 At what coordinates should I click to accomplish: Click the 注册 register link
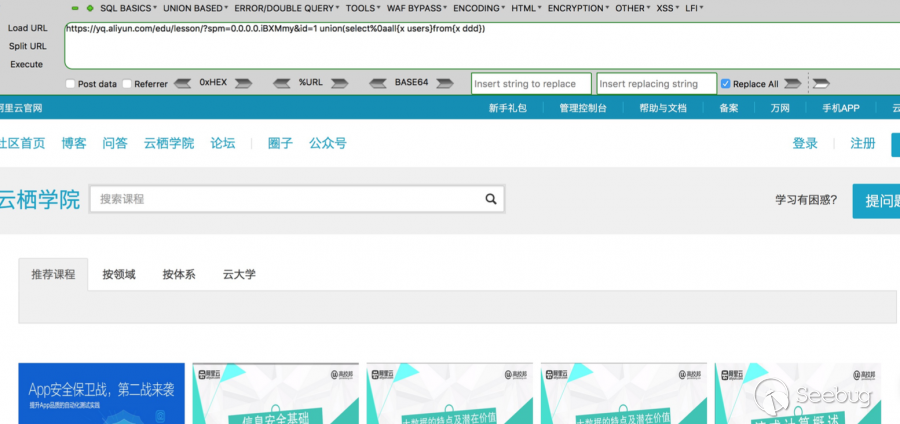(863, 143)
